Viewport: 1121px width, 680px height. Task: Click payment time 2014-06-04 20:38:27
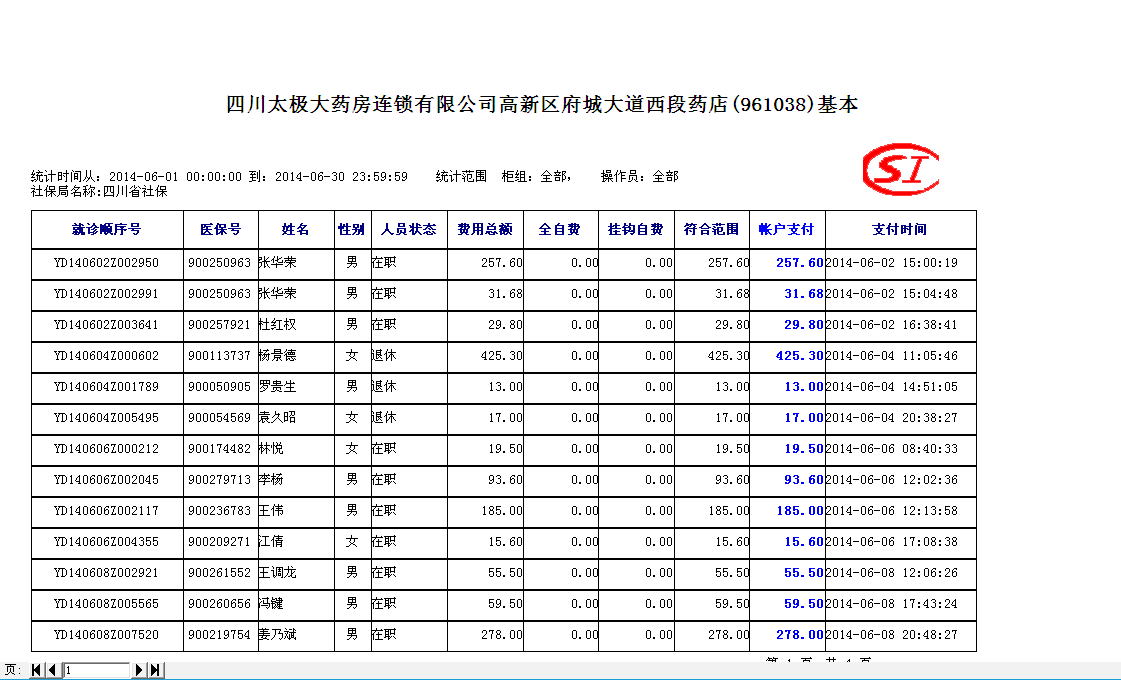pos(892,418)
